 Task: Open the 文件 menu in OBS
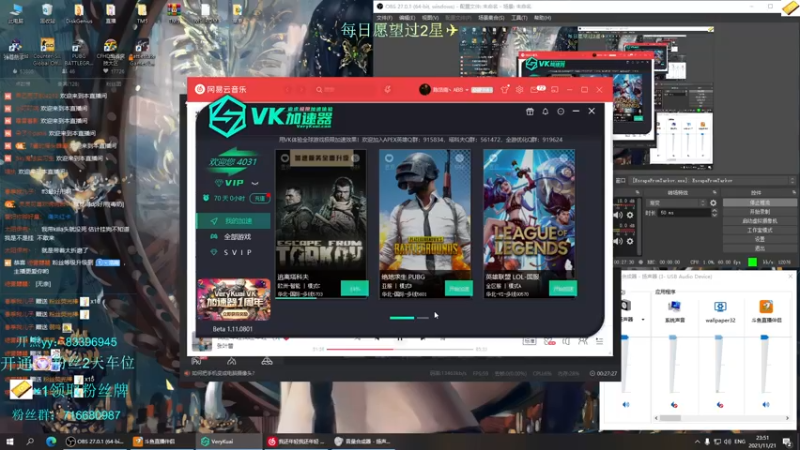(x=384, y=18)
